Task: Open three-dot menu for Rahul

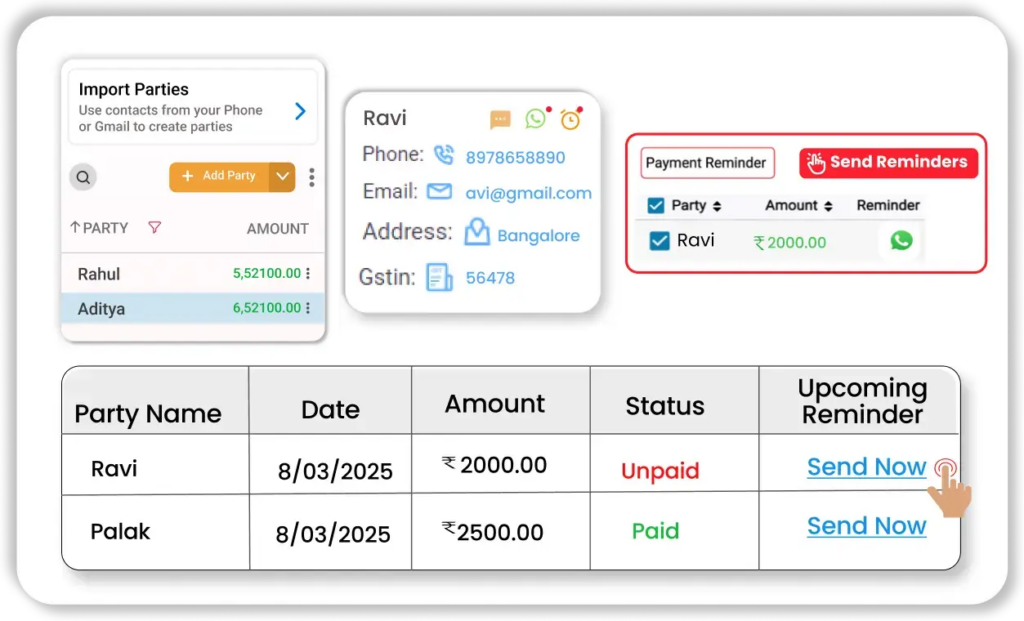Action: [308, 274]
